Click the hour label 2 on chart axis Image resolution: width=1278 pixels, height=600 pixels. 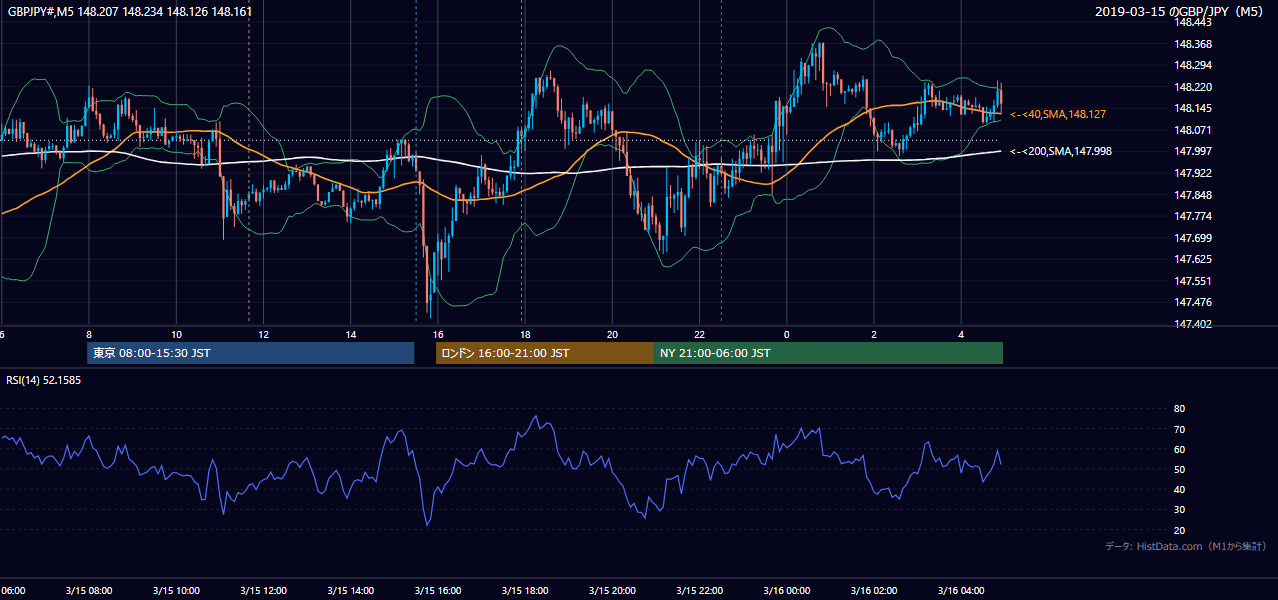(x=874, y=334)
